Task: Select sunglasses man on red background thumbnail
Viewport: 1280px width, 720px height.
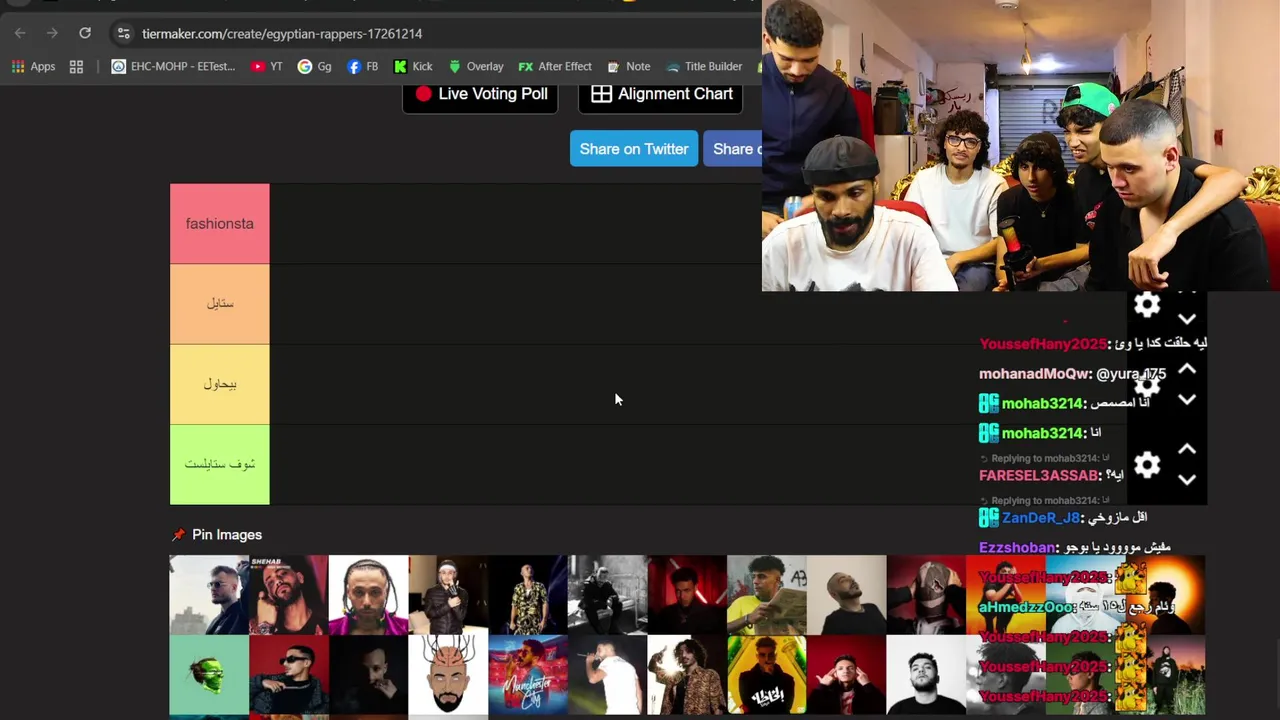Action: click(x=289, y=675)
